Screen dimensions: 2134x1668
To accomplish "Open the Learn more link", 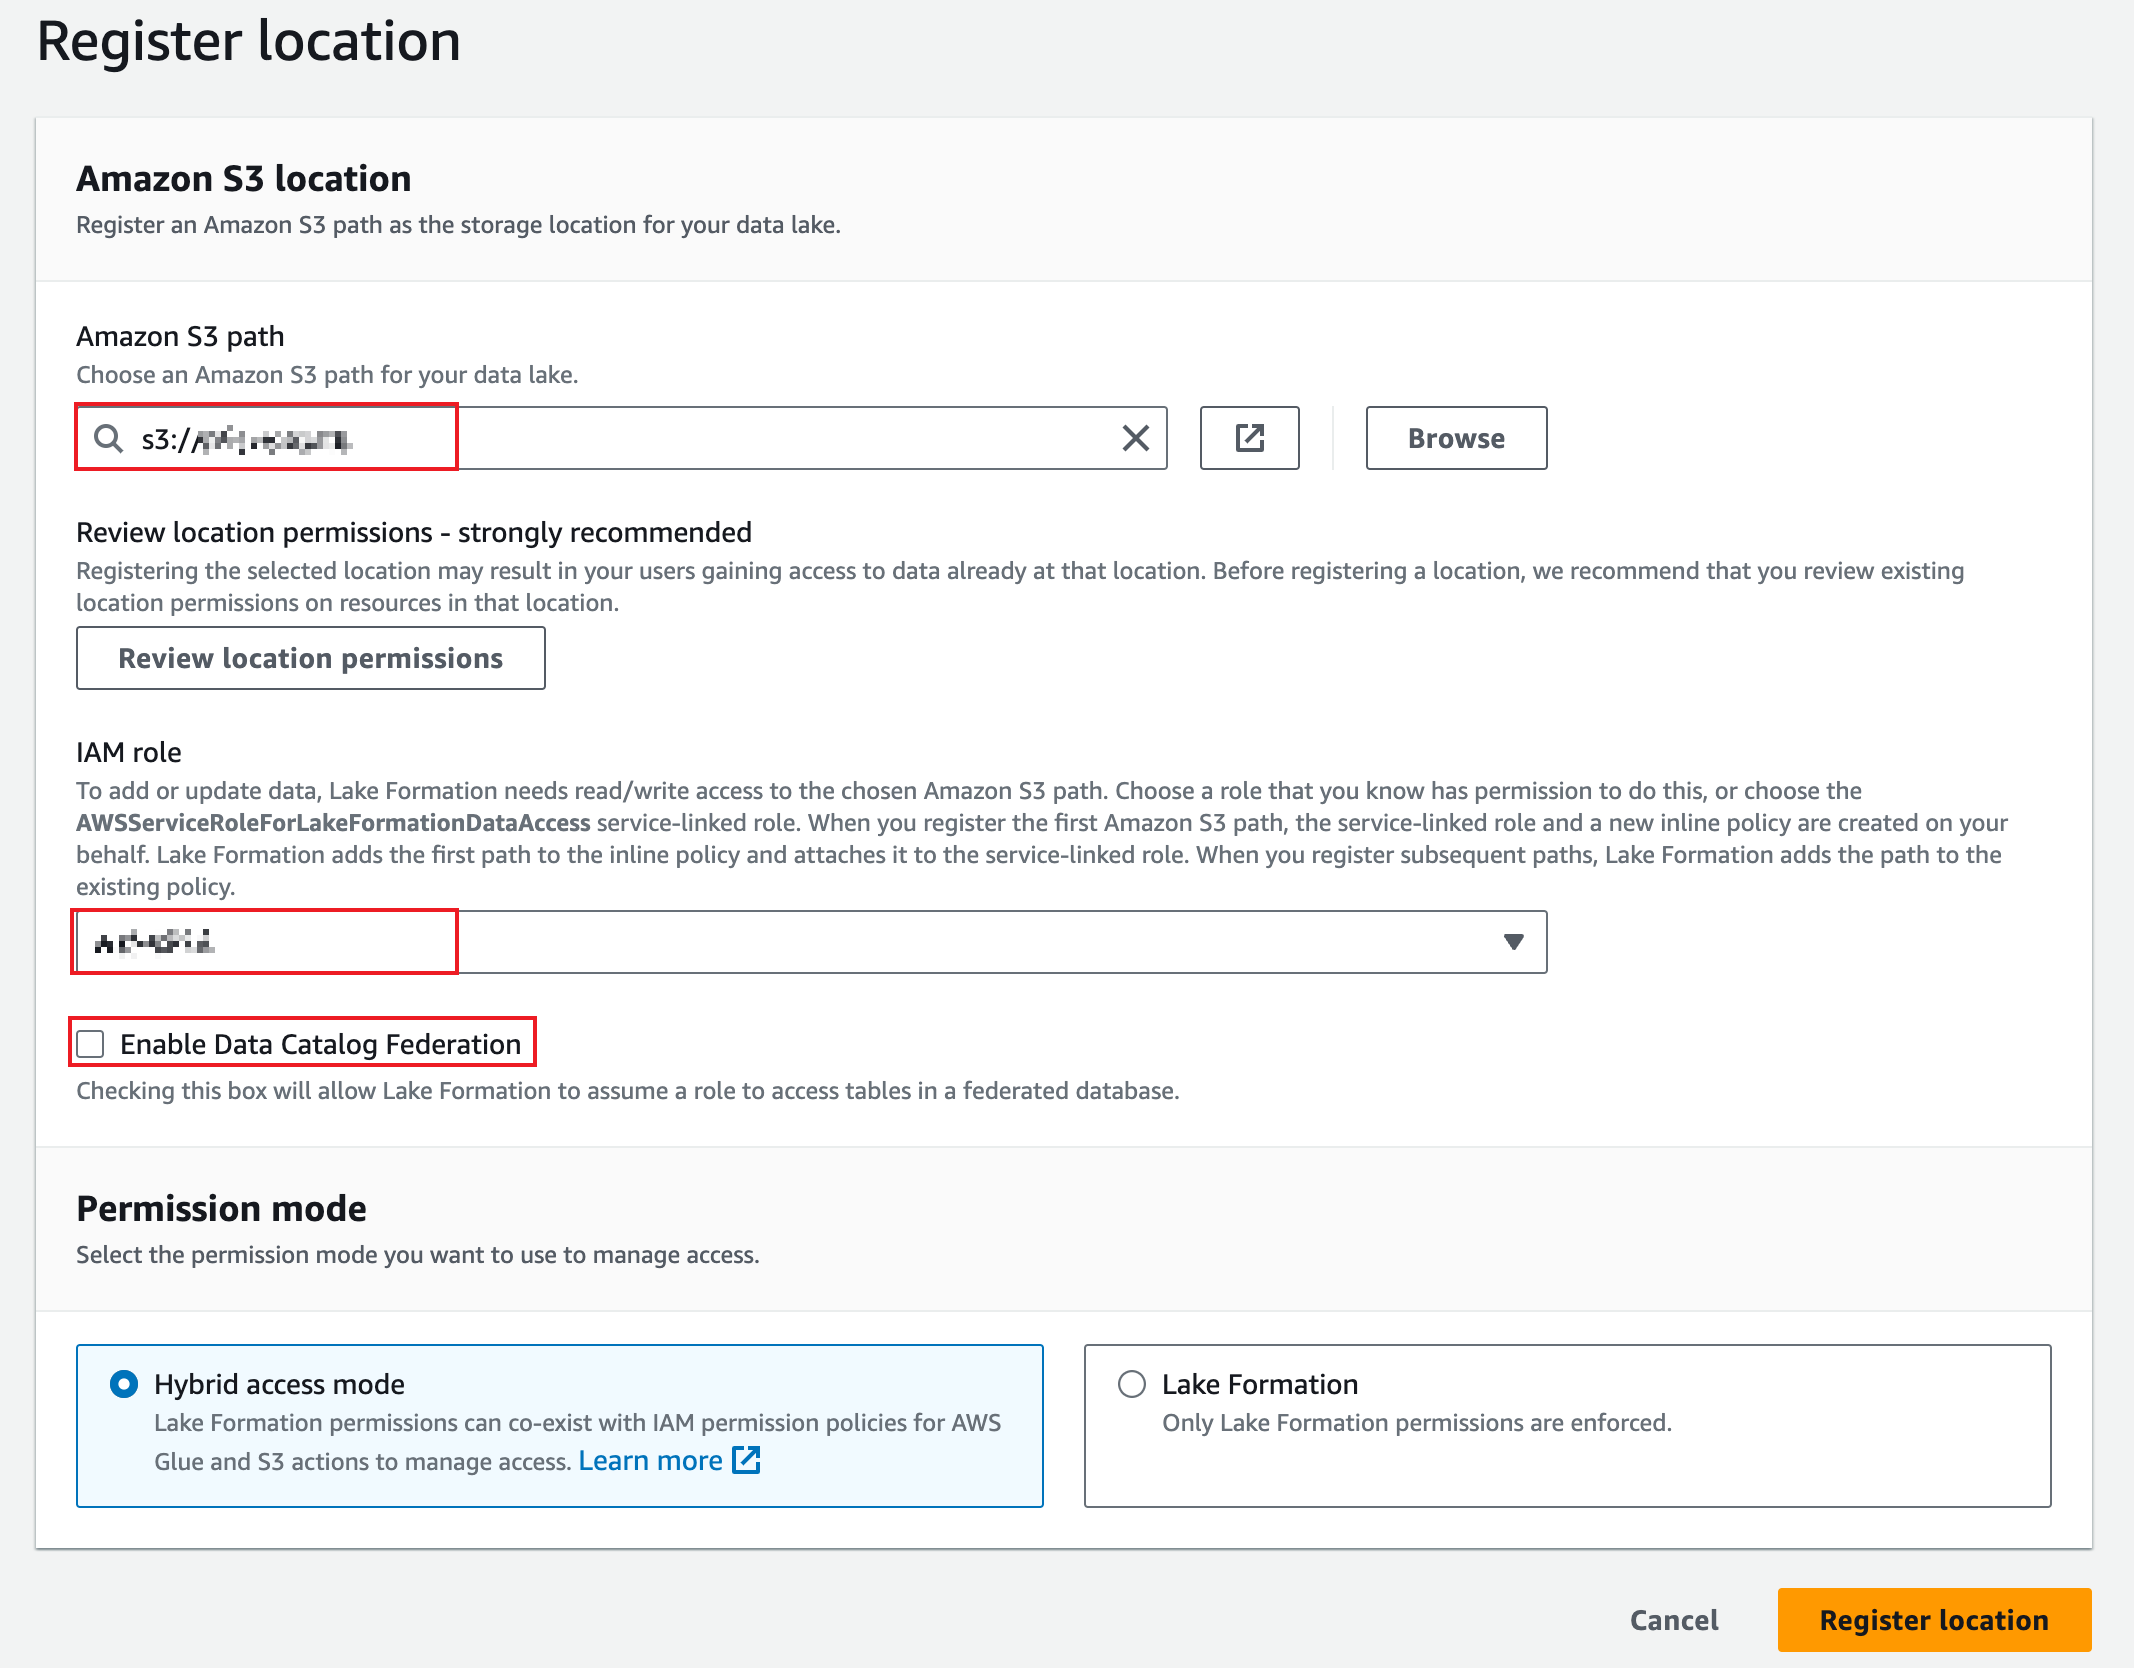I will pyautogui.click(x=650, y=1461).
